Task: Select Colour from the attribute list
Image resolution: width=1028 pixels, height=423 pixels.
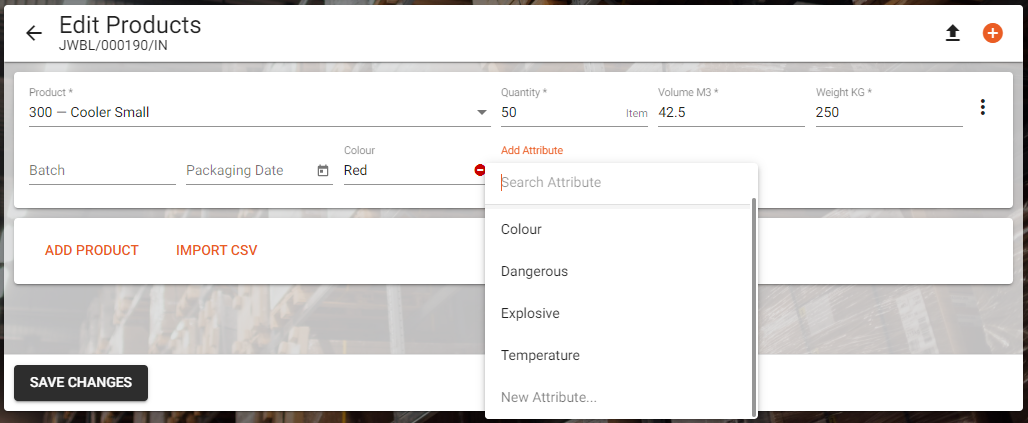Action: (x=620, y=230)
